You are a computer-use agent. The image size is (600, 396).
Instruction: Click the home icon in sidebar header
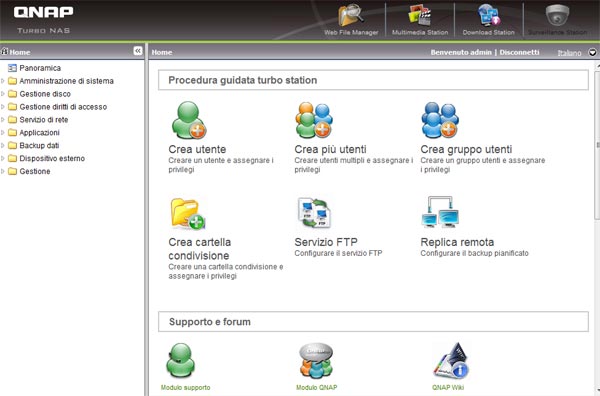(4, 51)
